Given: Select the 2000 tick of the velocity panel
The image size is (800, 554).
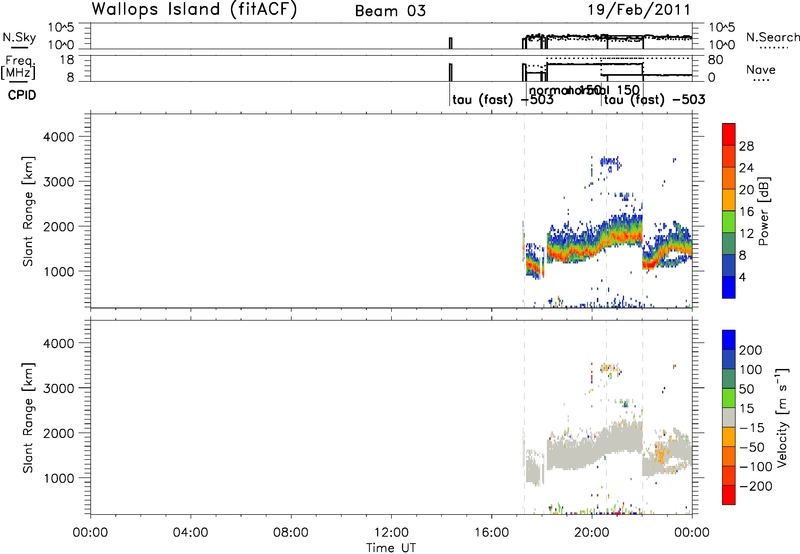Looking at the screenshot, I should 58,433.
